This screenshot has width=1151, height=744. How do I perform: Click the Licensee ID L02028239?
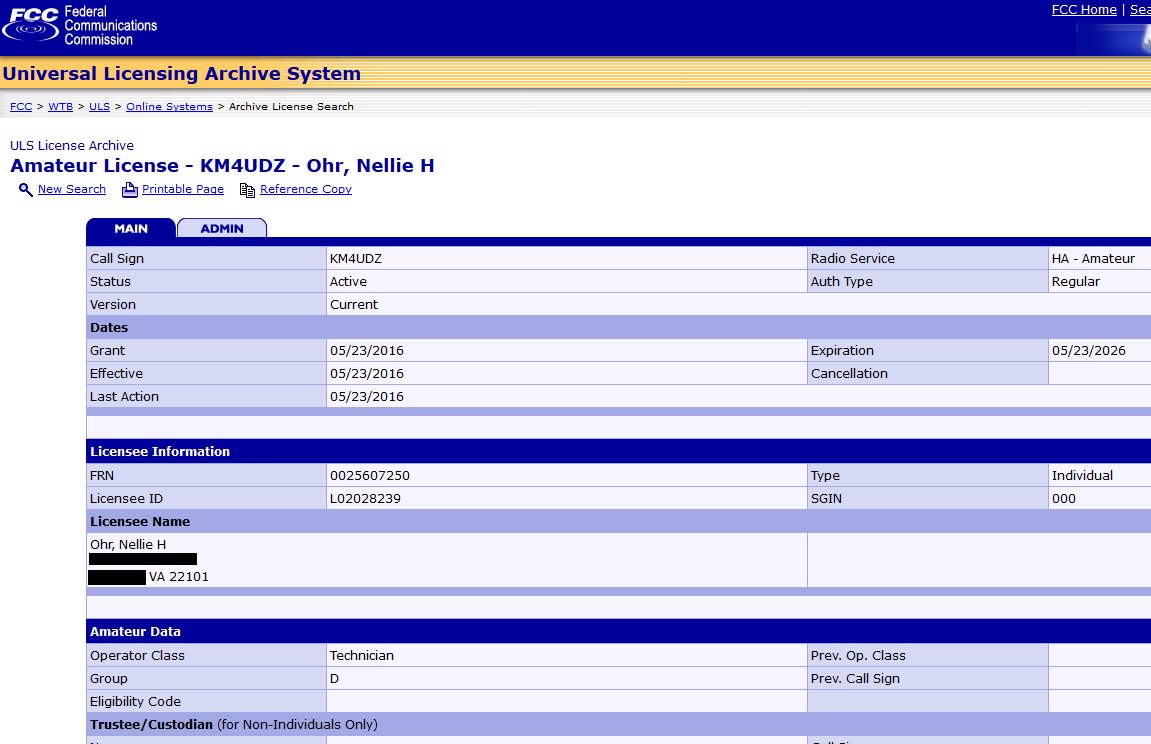pos(365,498)
